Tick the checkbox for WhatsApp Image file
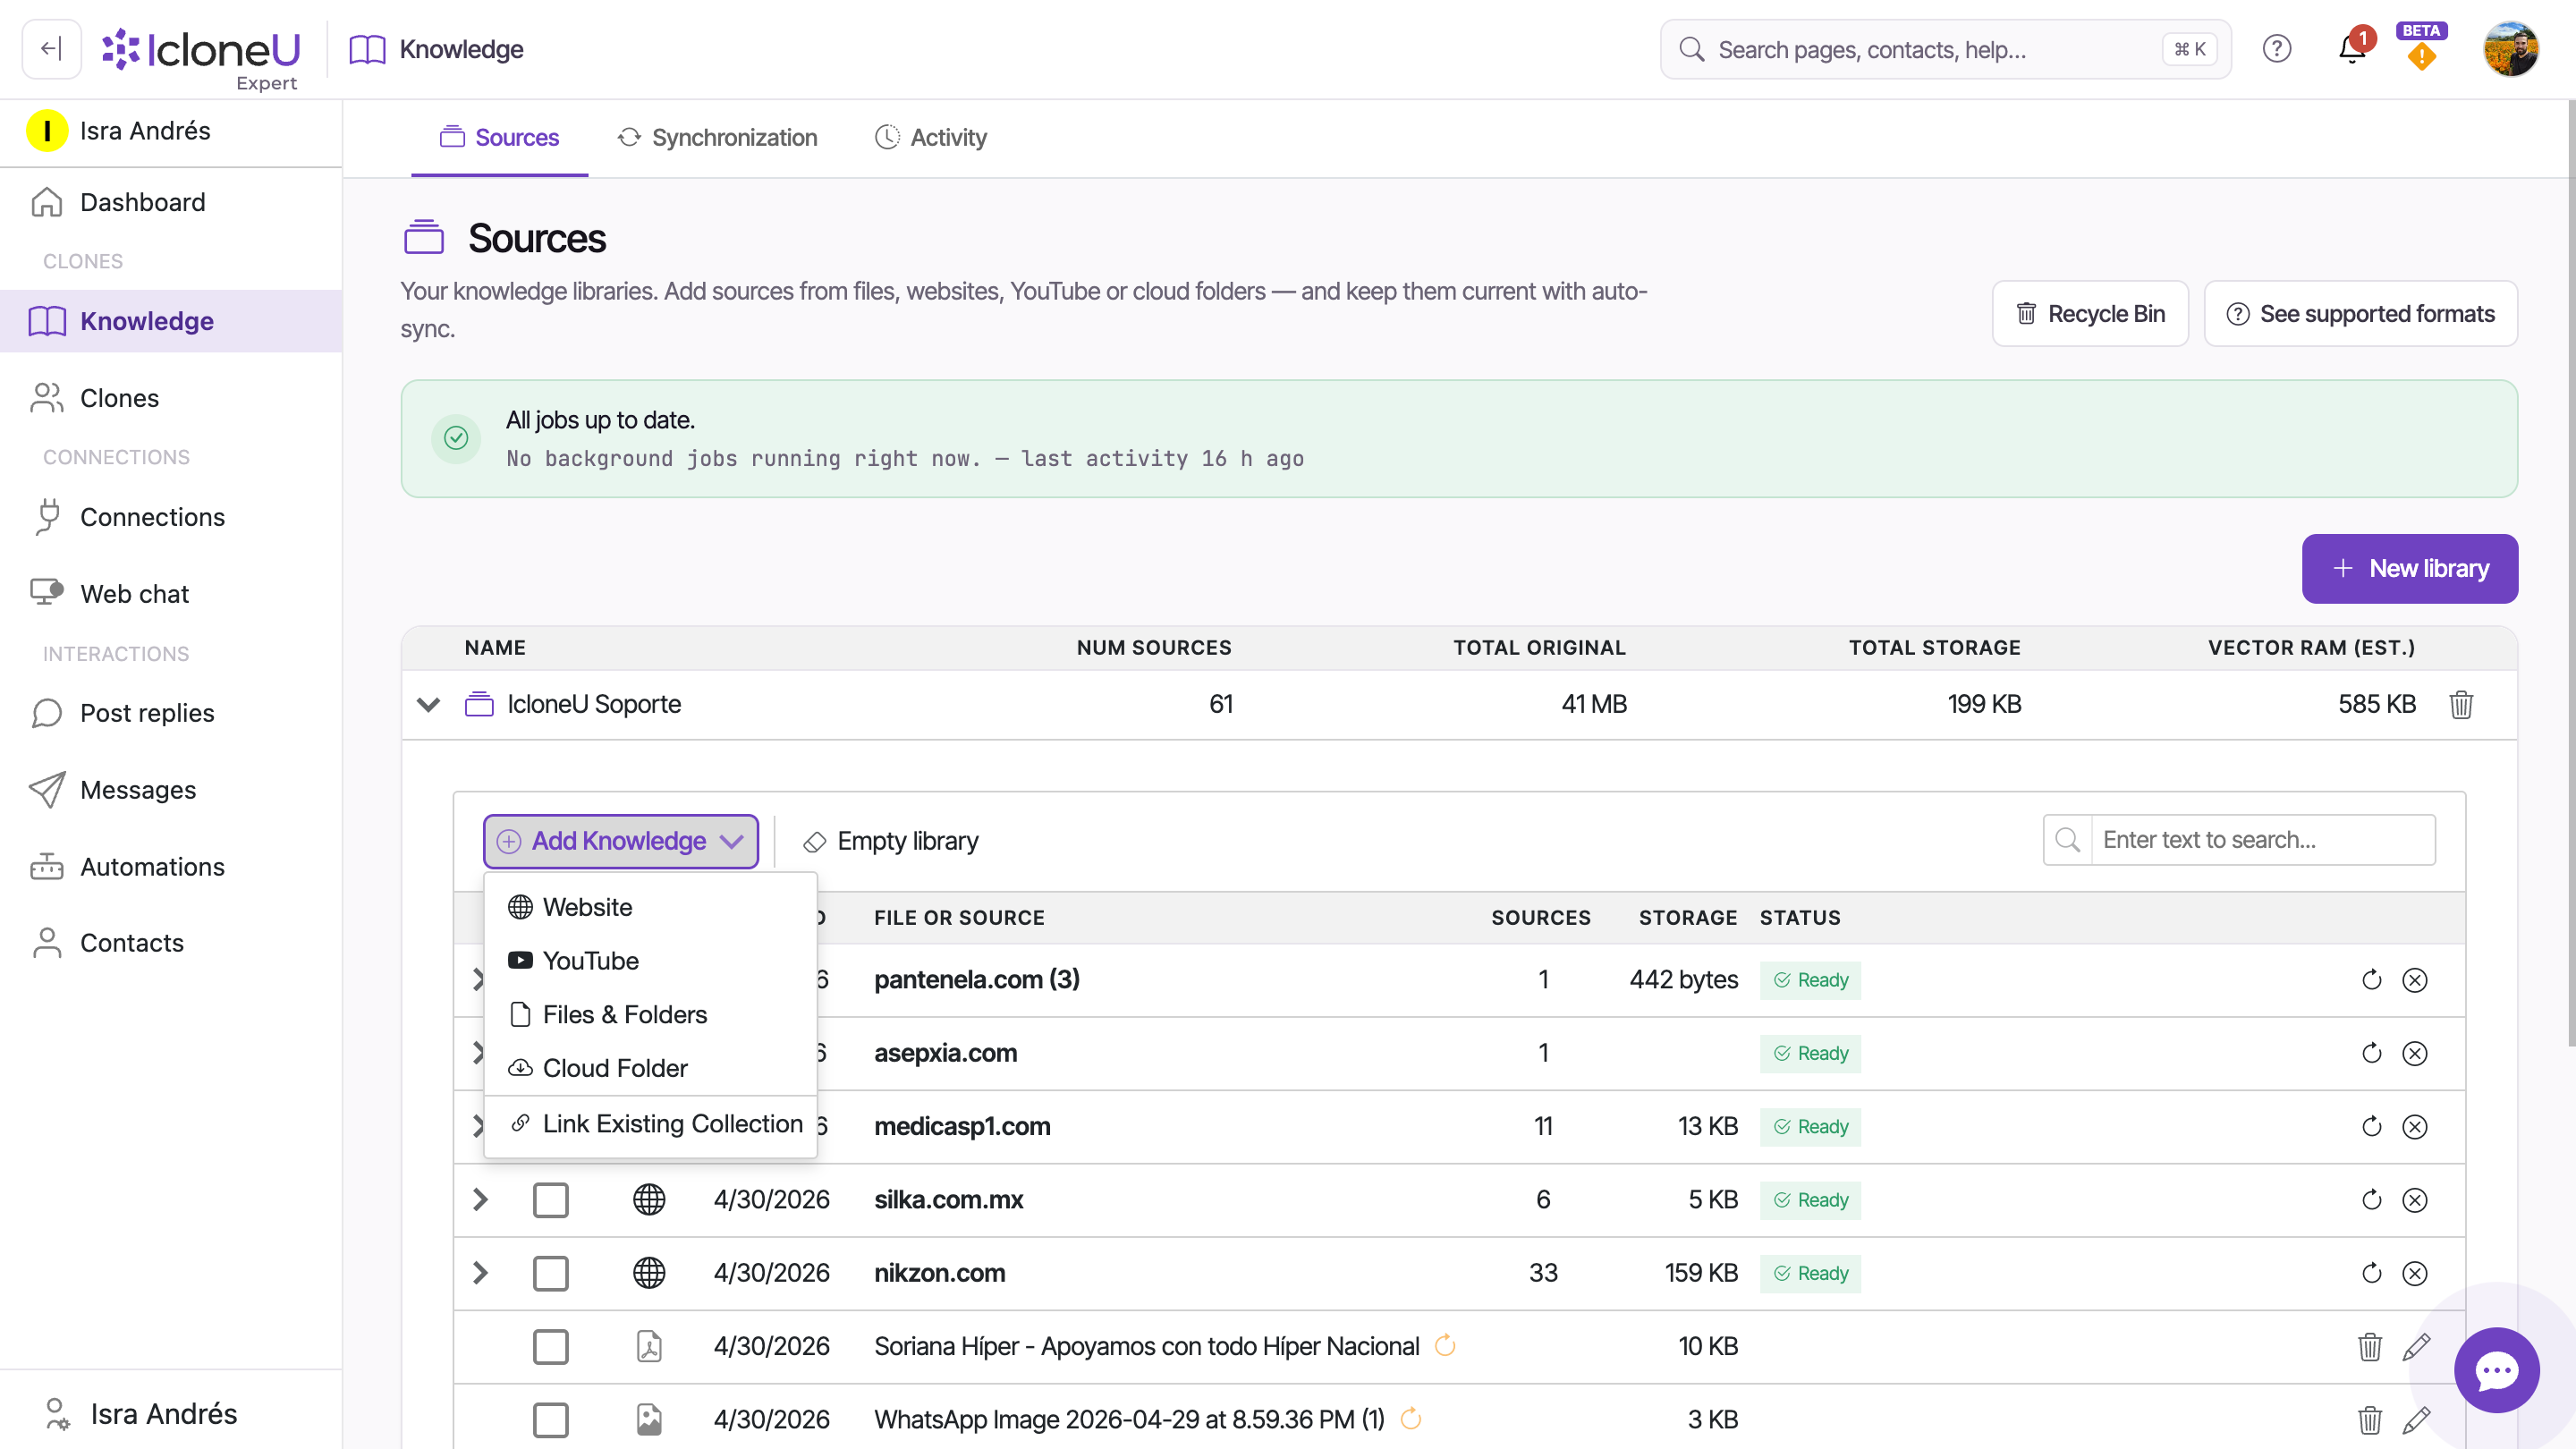Image resolution: width=2576 pixels, height=1449 pixels. tap(550, 1420)
